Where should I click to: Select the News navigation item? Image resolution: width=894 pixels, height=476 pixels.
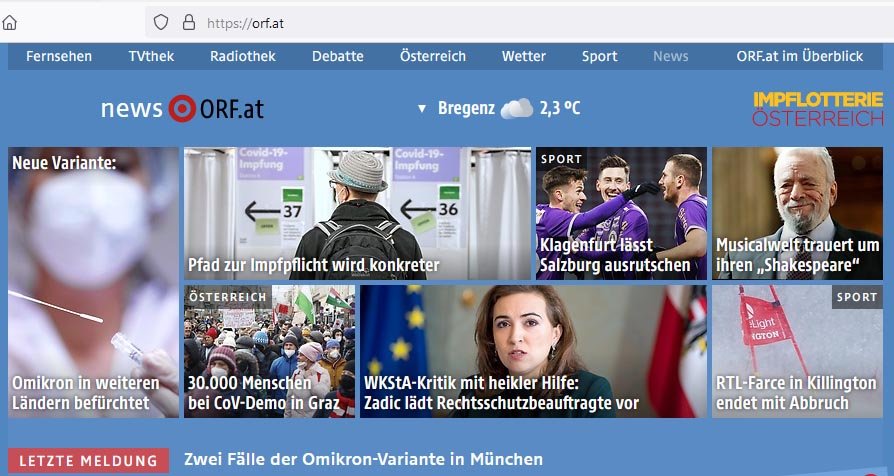coord(670,56)
